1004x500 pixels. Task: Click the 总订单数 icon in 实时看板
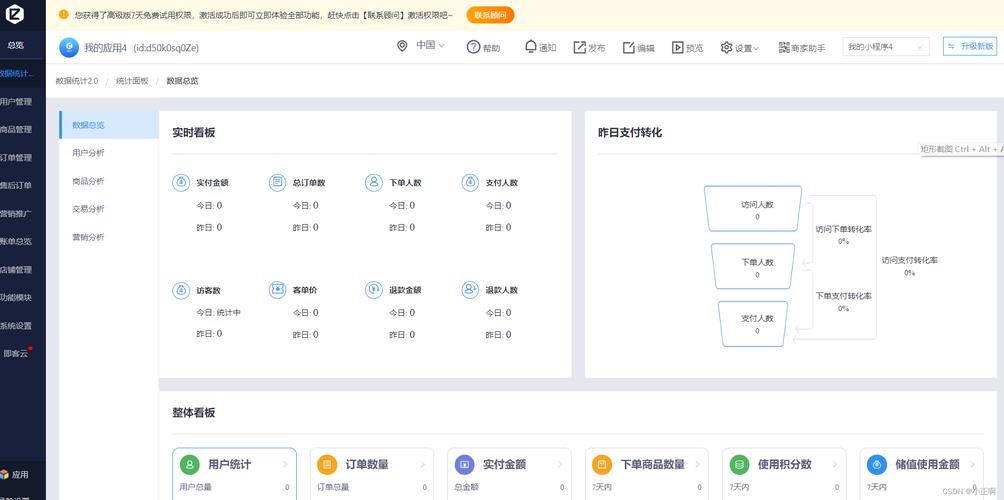pos(277,183)
